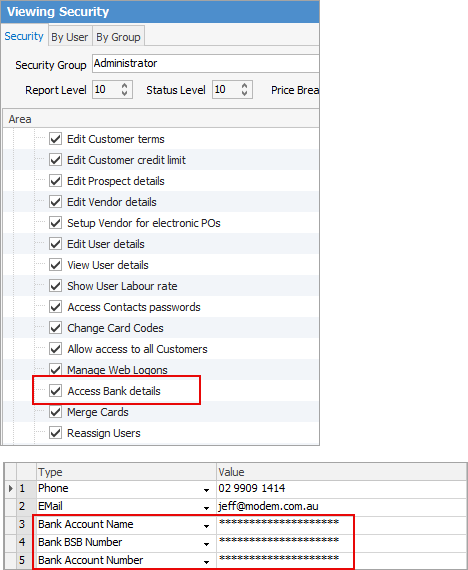Select the Merge Cards row label
The width and height of the screenshot is (468, 570).
coord(98,412)
